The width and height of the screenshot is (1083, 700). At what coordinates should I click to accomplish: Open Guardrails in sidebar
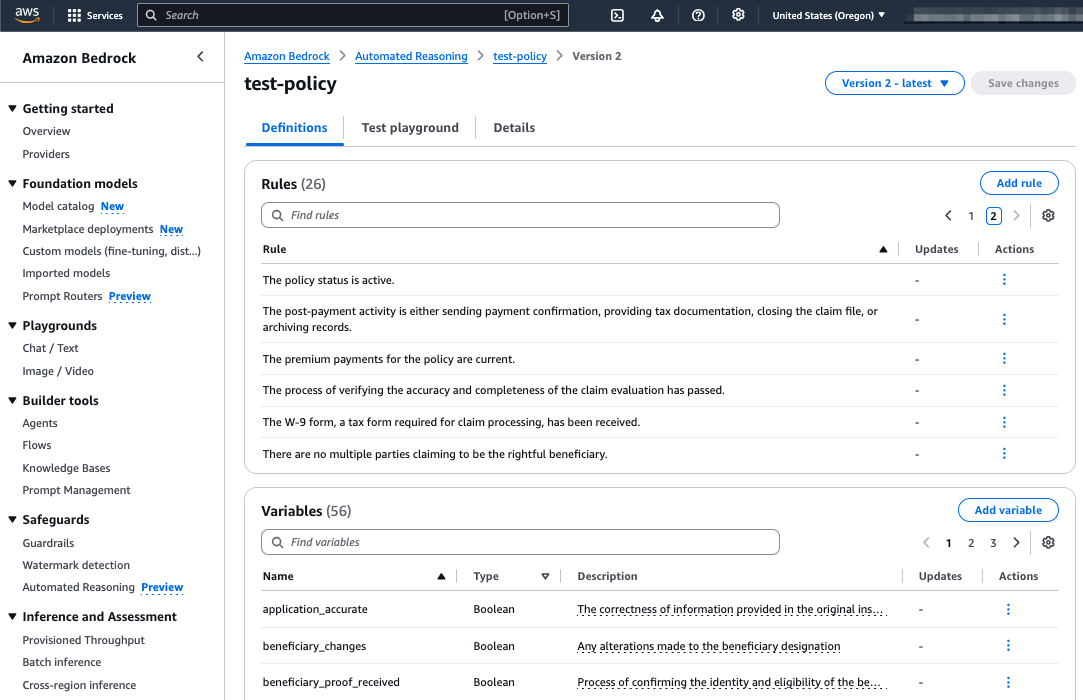pos(48,543)
